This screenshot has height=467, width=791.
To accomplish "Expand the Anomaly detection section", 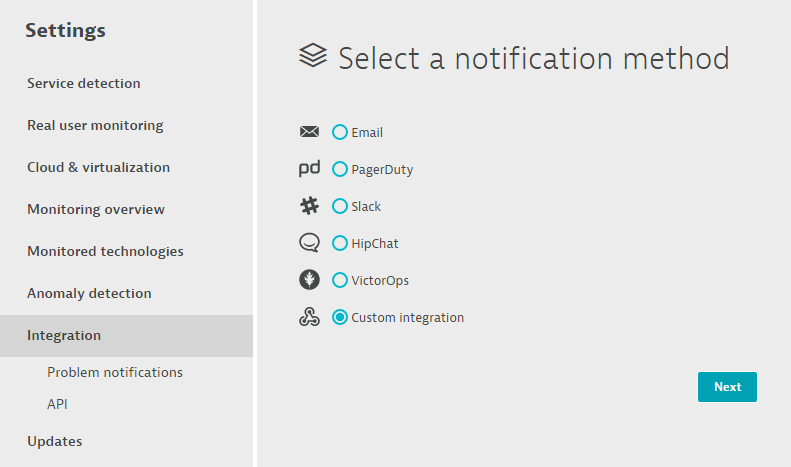I will [89, 293].
